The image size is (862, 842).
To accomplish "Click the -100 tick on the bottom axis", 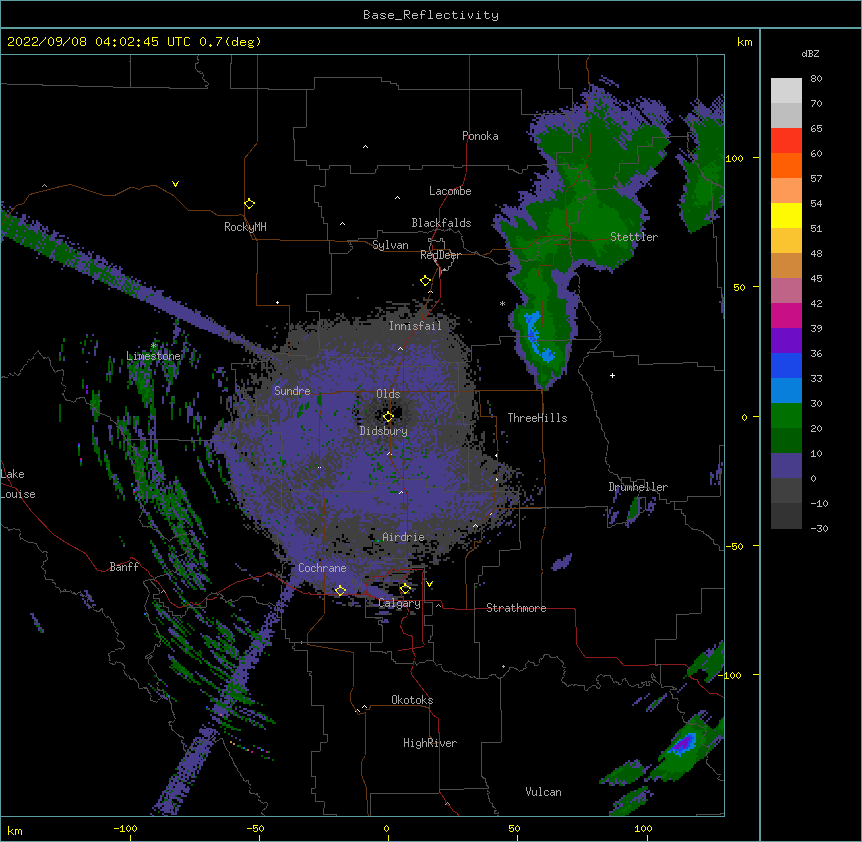I will (x=125, y=828).
